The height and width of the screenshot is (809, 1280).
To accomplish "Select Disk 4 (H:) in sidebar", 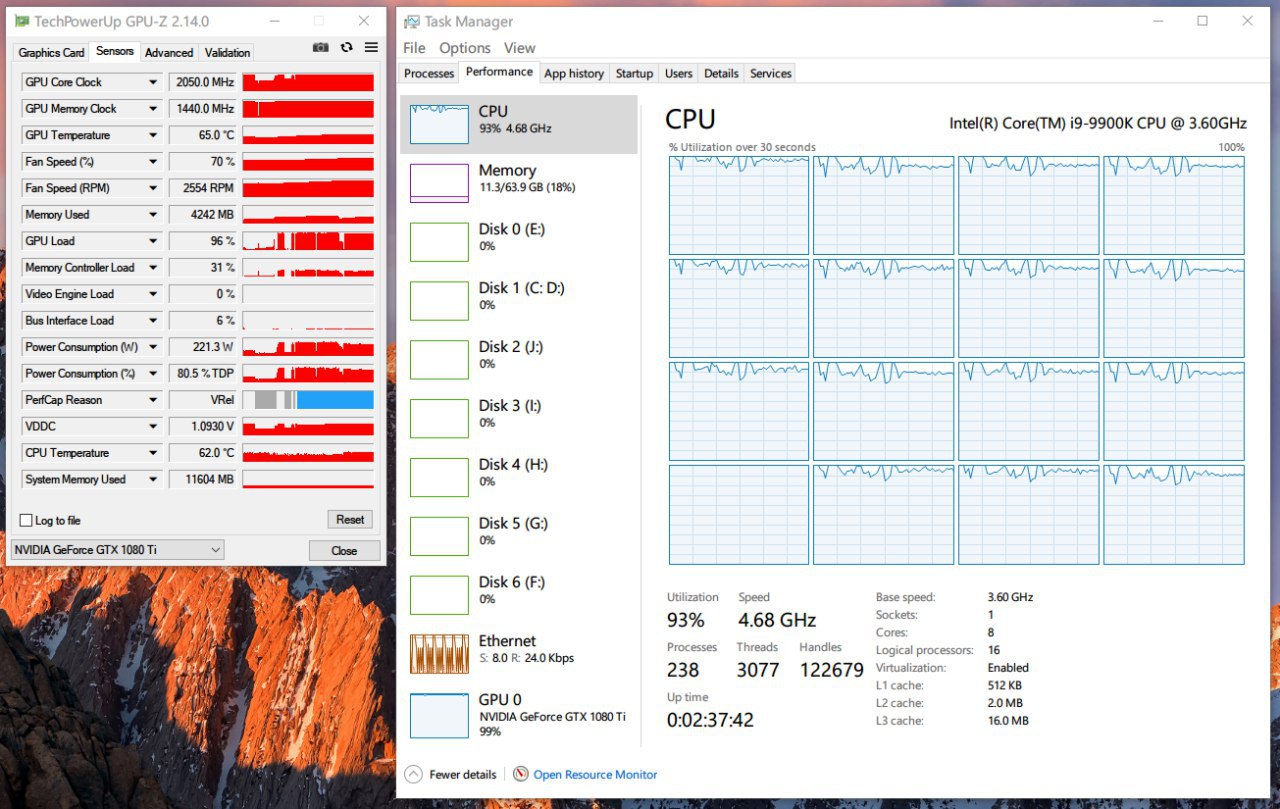I will click(519, 477).
